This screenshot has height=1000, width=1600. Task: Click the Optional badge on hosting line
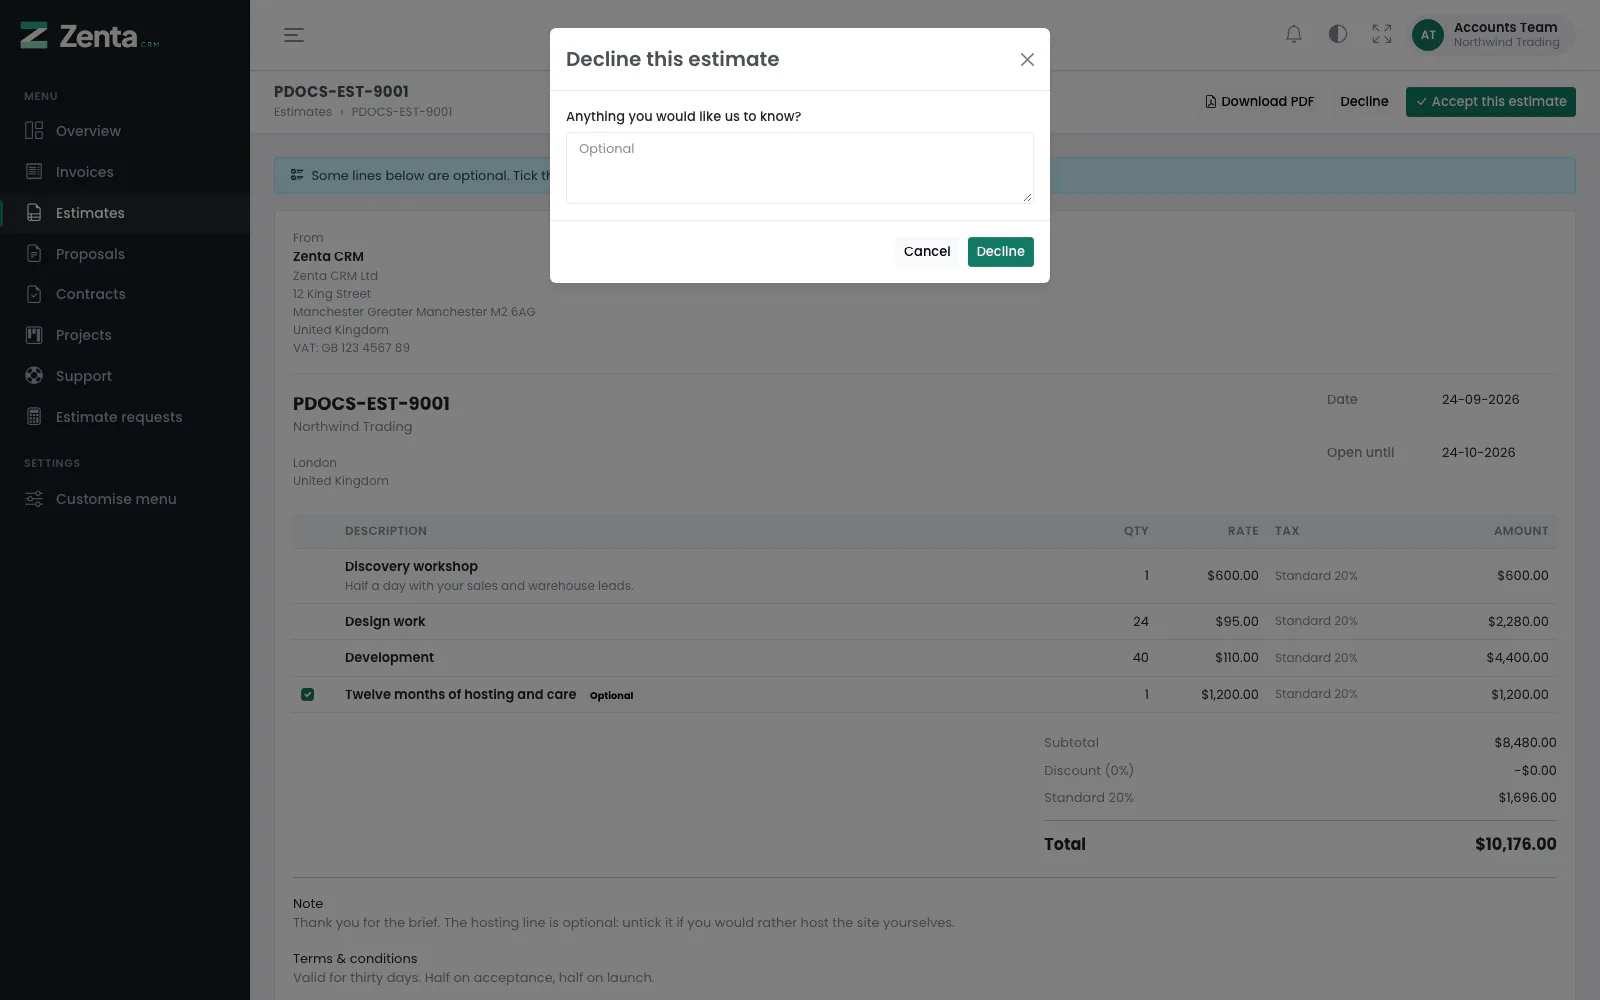pyautogui.click(x=611, y=695)
